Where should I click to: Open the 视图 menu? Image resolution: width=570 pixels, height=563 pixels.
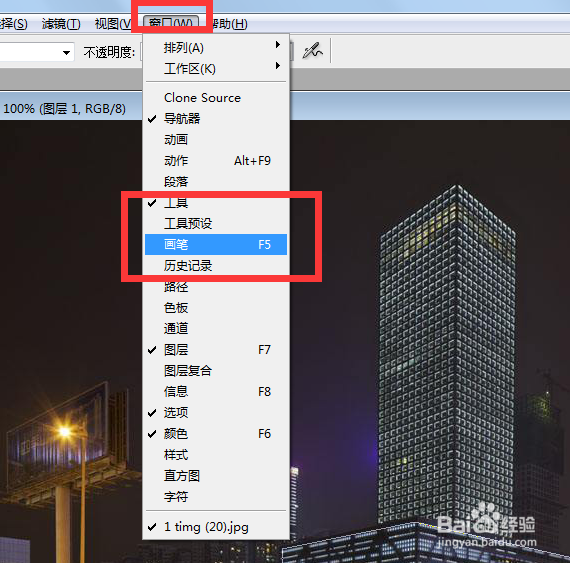tap(113, 24)
